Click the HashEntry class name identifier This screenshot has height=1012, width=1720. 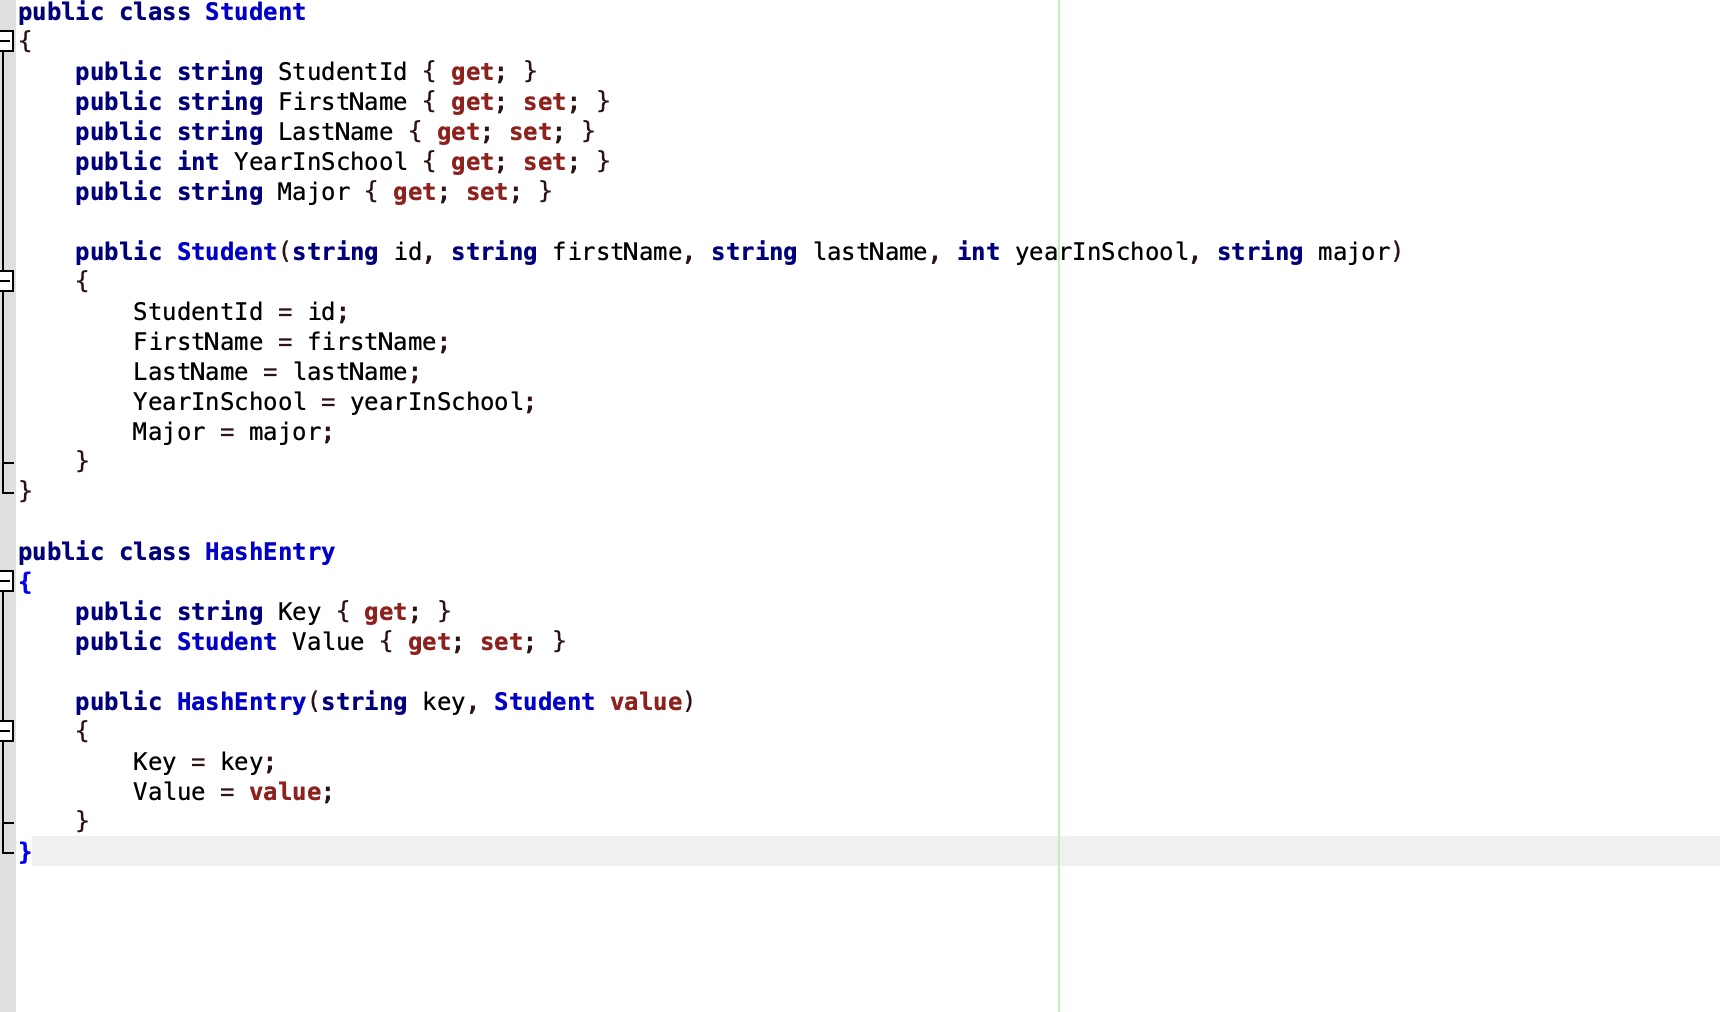point(269,551)
